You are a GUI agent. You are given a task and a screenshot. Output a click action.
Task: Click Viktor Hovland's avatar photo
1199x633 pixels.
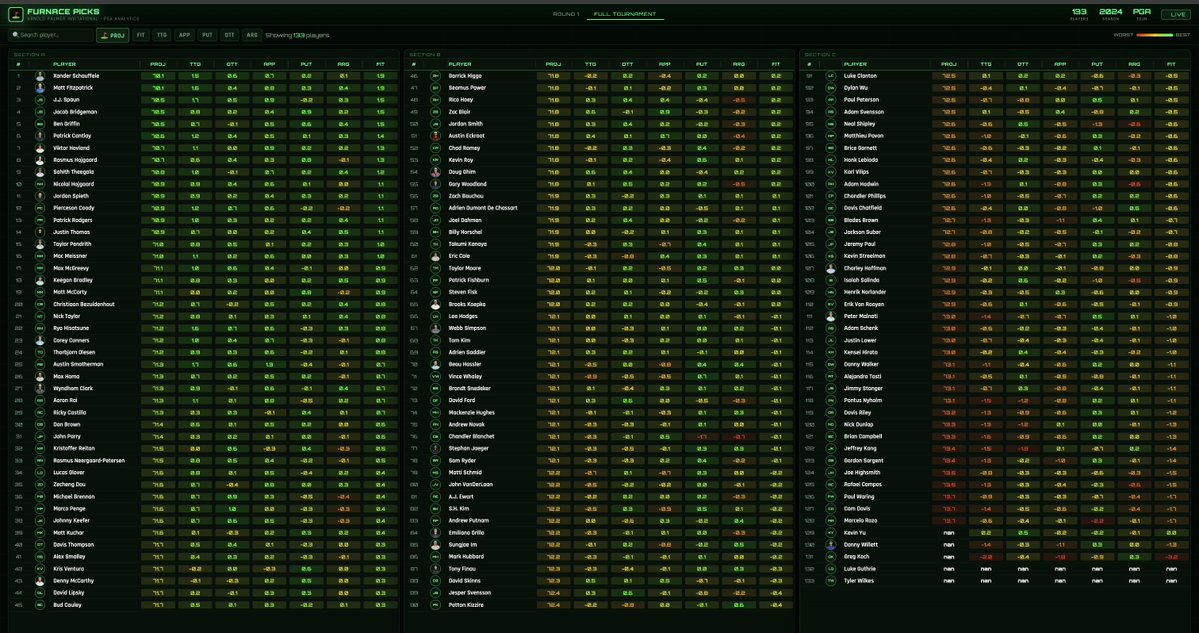(40, 148)
